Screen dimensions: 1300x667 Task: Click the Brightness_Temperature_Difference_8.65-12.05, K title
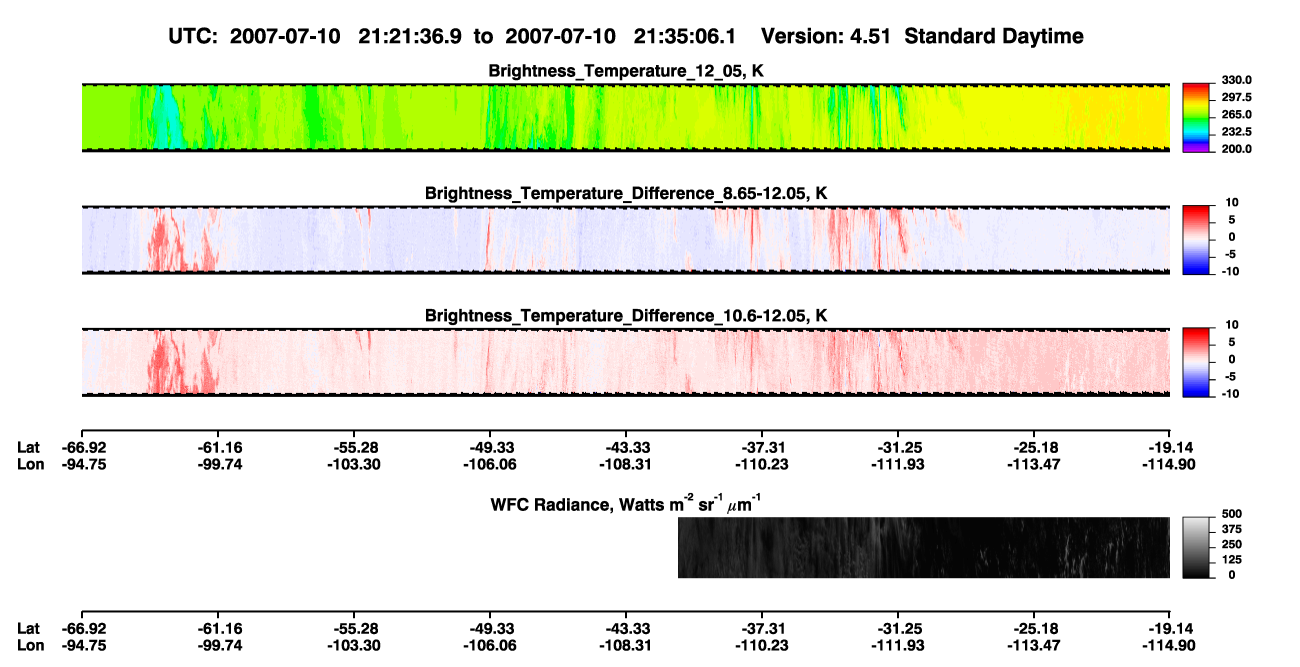626,193
